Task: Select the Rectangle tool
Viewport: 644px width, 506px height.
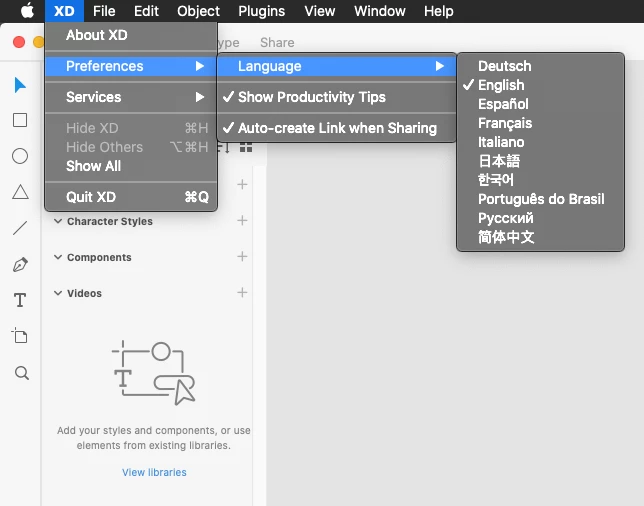Action: click(20, 120)
